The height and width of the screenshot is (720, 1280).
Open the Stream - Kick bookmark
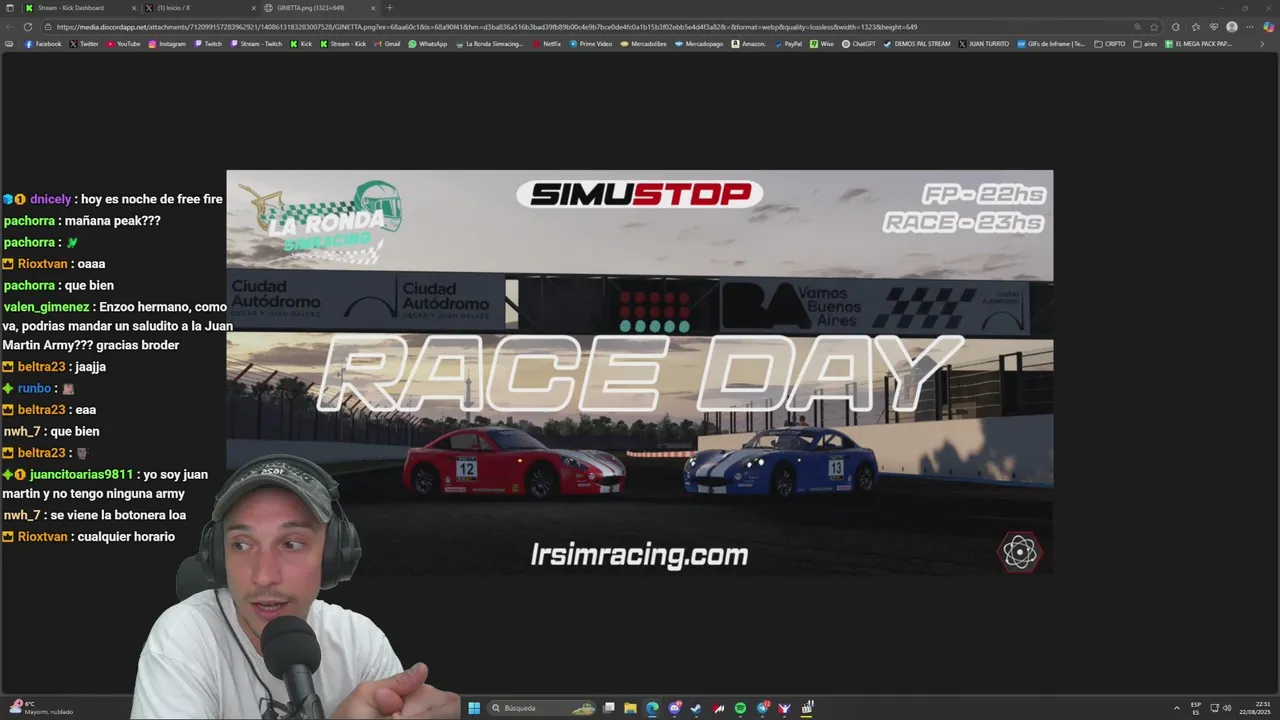click(343, 44)
